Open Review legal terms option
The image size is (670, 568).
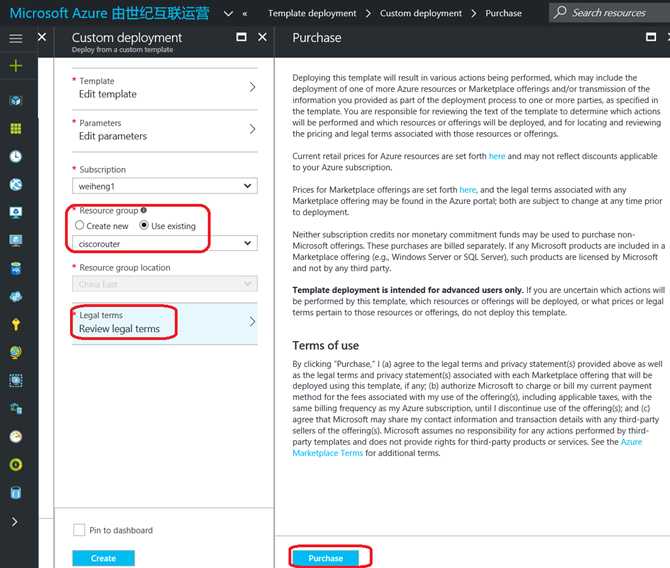[x=165, y=323]
